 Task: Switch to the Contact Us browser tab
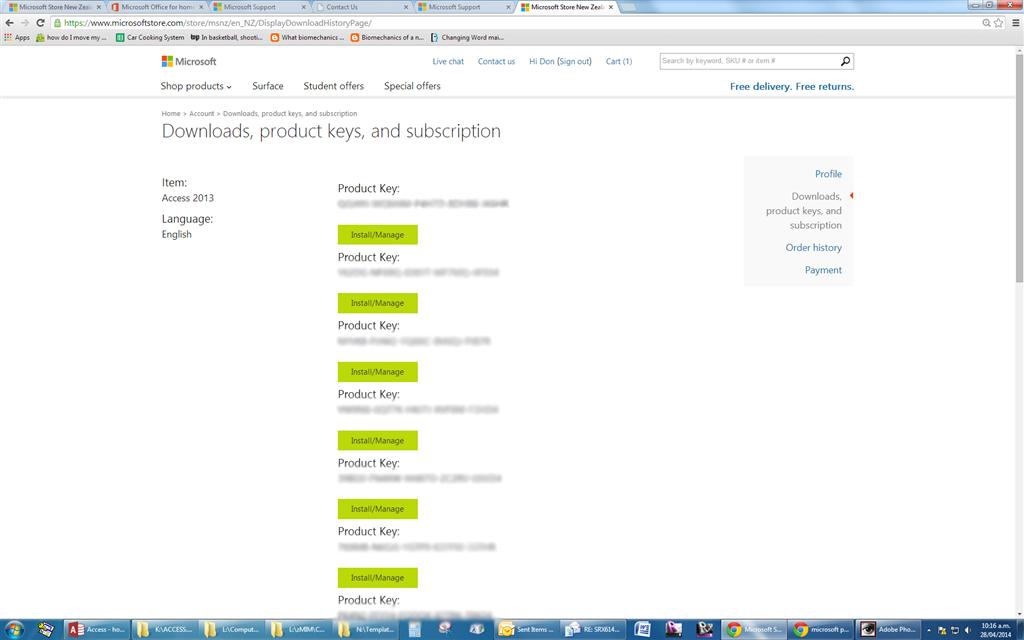pos(362,7)
